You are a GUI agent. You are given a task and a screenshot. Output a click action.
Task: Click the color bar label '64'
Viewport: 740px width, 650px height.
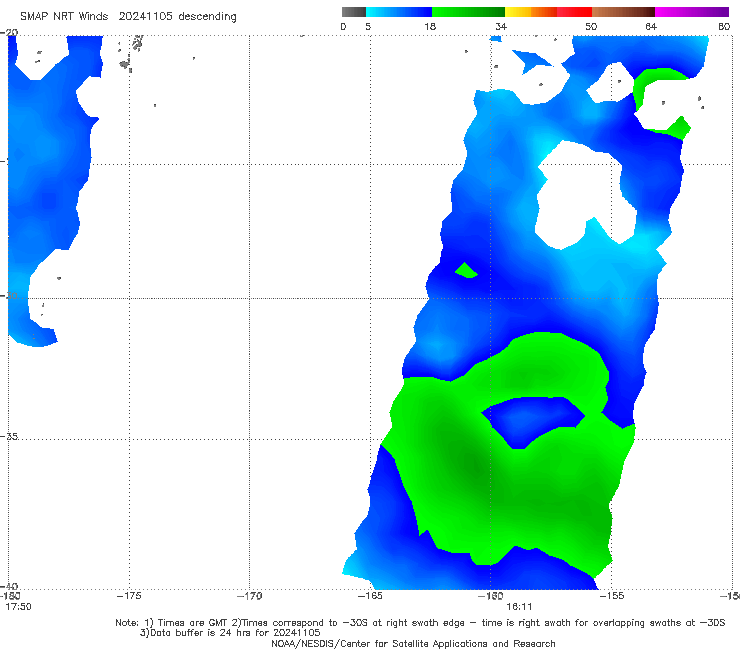(x=651, y=26)
